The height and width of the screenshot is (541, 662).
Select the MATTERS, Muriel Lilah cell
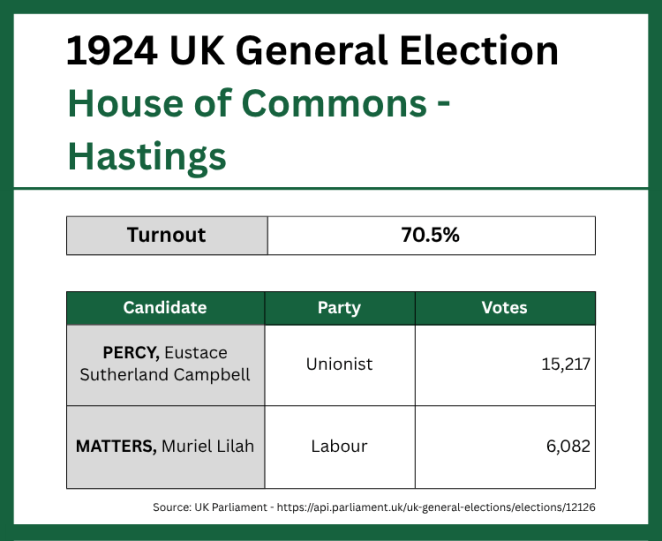[166, 447]
